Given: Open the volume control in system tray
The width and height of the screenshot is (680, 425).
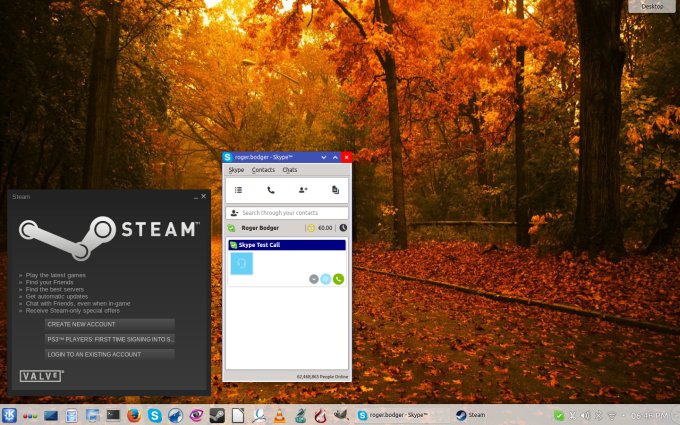Looking at the screenshot, I should [x=585, y=416].
